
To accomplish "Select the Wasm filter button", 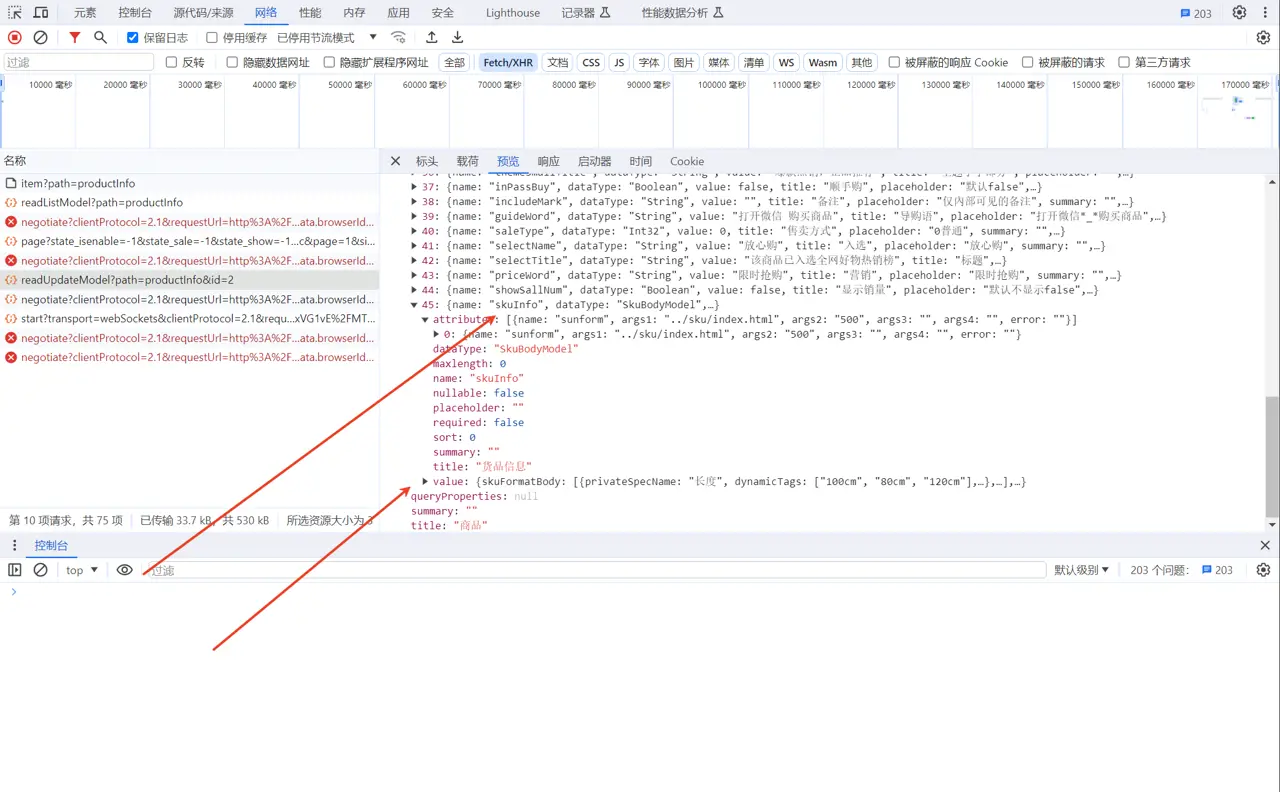I will point(823,62).
